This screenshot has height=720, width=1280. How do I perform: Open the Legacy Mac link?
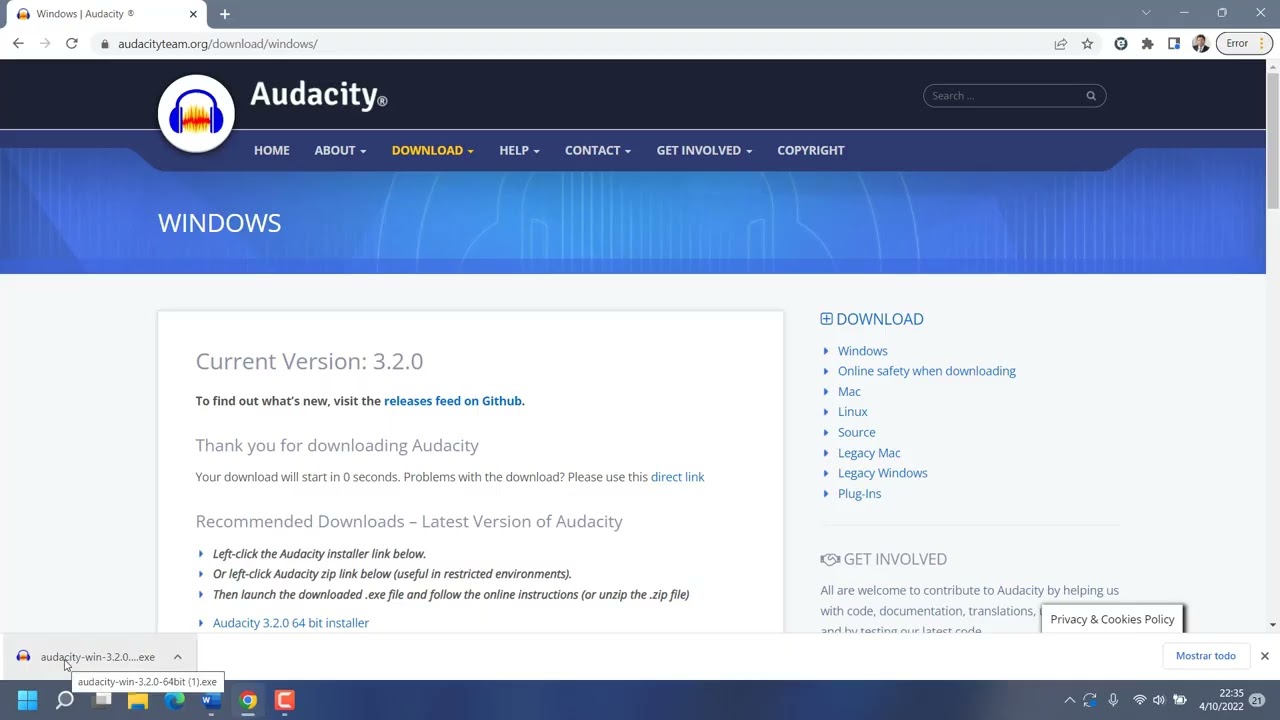click(x=869, y=453)
